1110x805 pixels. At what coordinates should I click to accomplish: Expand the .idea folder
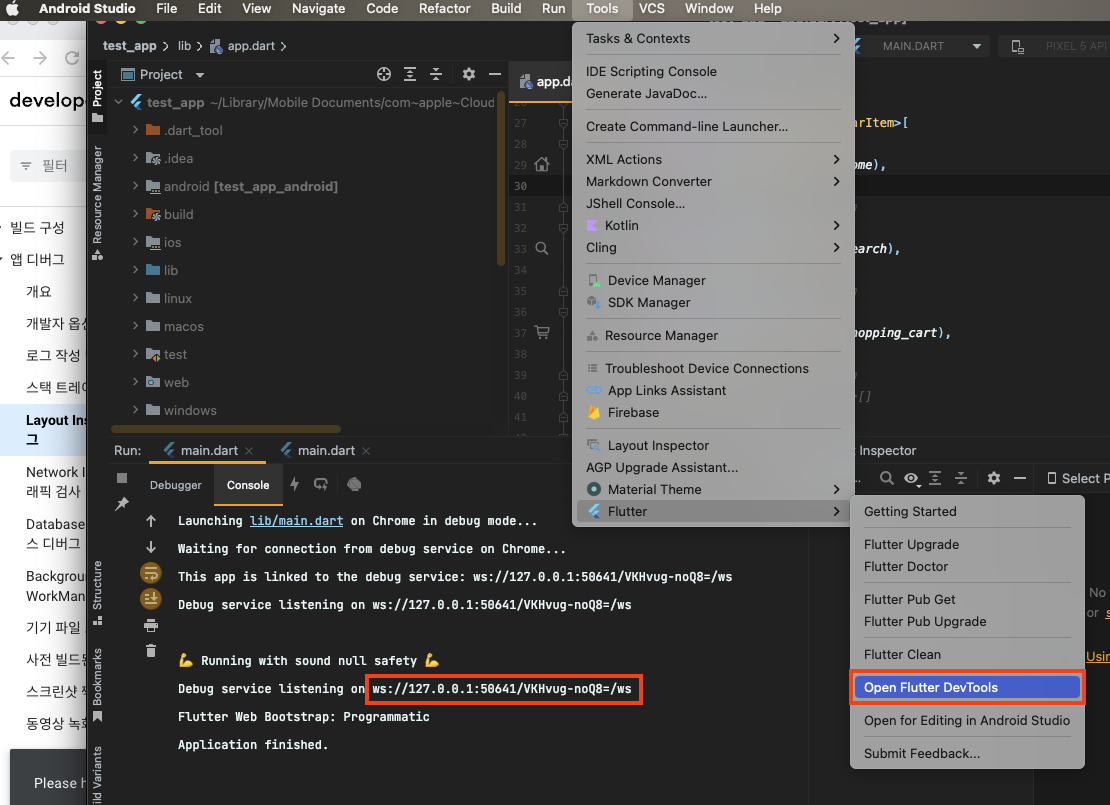tap(135, 158)
